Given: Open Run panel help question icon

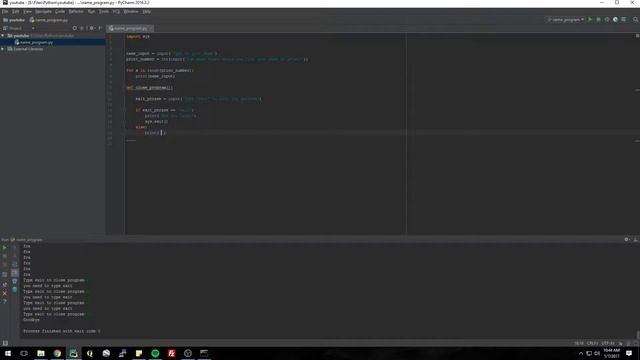Looking at the screenshot, I should [4, 302].
